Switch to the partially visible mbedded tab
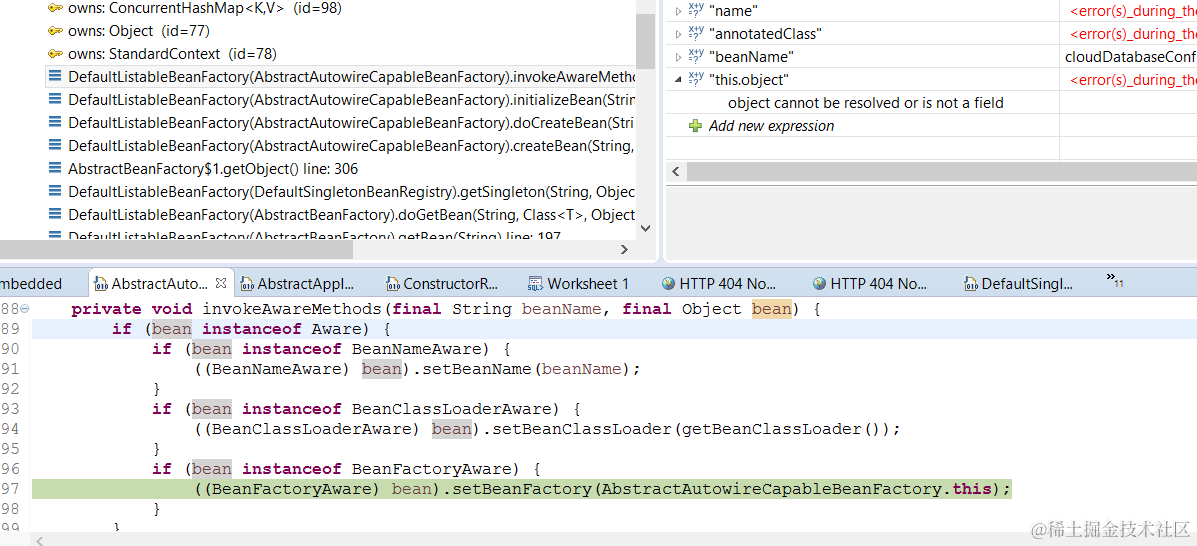This screenshot has width=1197, height=546. pos(31,284)
